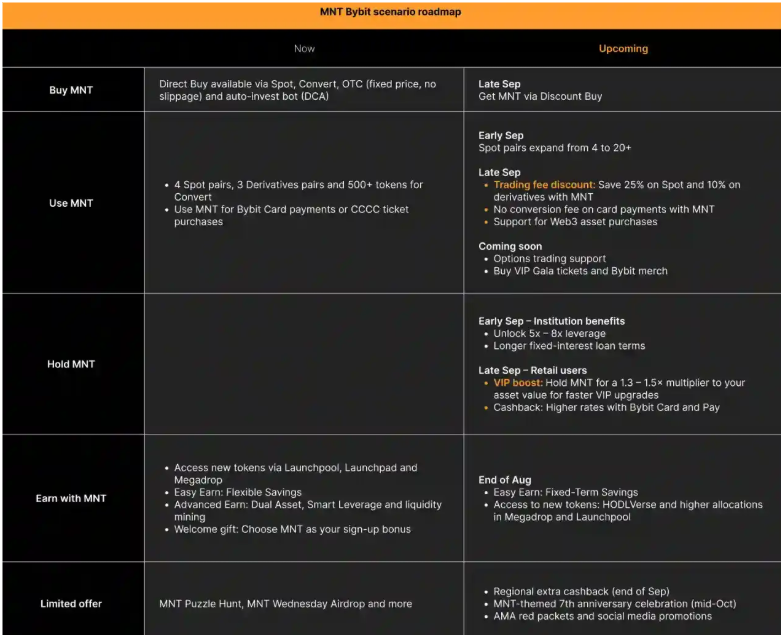Screen dimensions: 781x635
Task: Click 'No conversion fee on card payments' line
Action: point(604,209)
